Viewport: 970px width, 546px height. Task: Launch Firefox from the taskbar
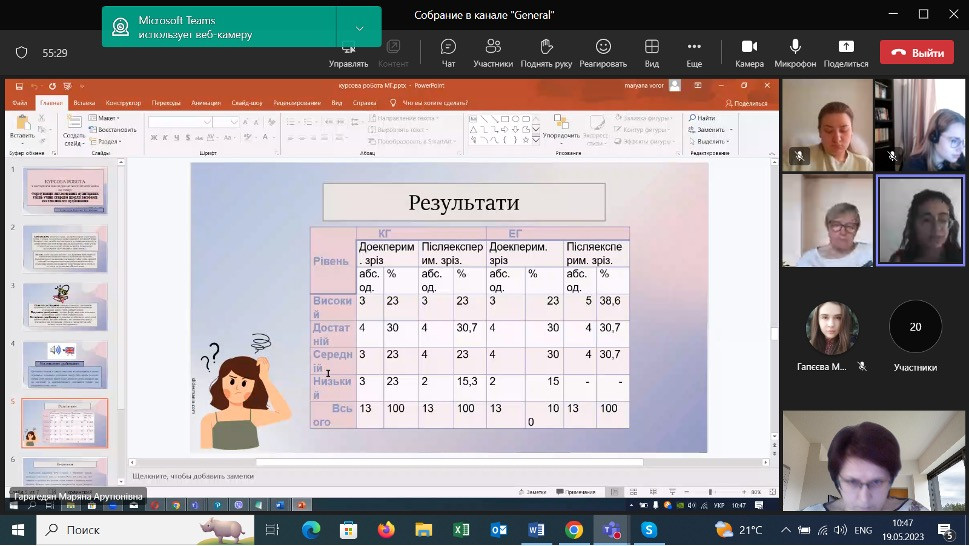[386, 530]
